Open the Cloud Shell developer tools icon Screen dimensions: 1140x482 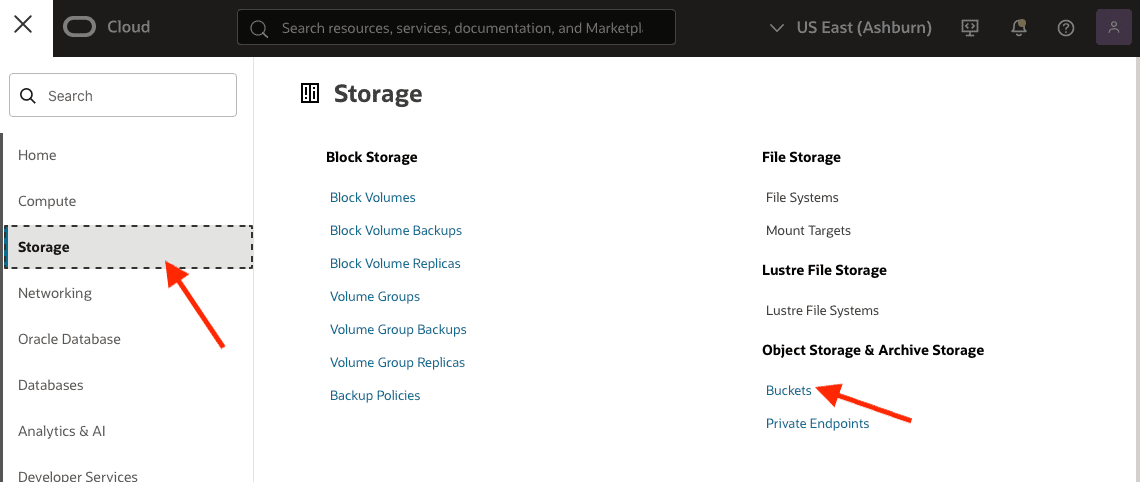click(969, 27)
